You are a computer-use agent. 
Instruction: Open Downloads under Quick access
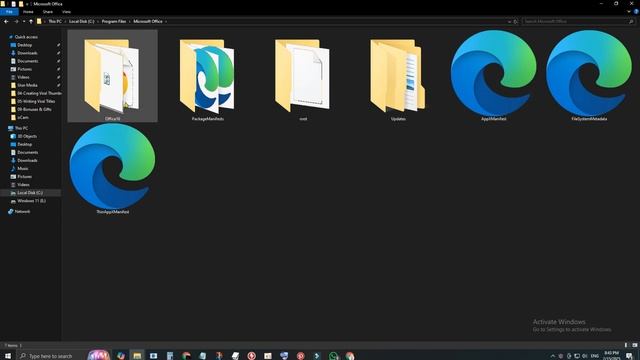27,53
